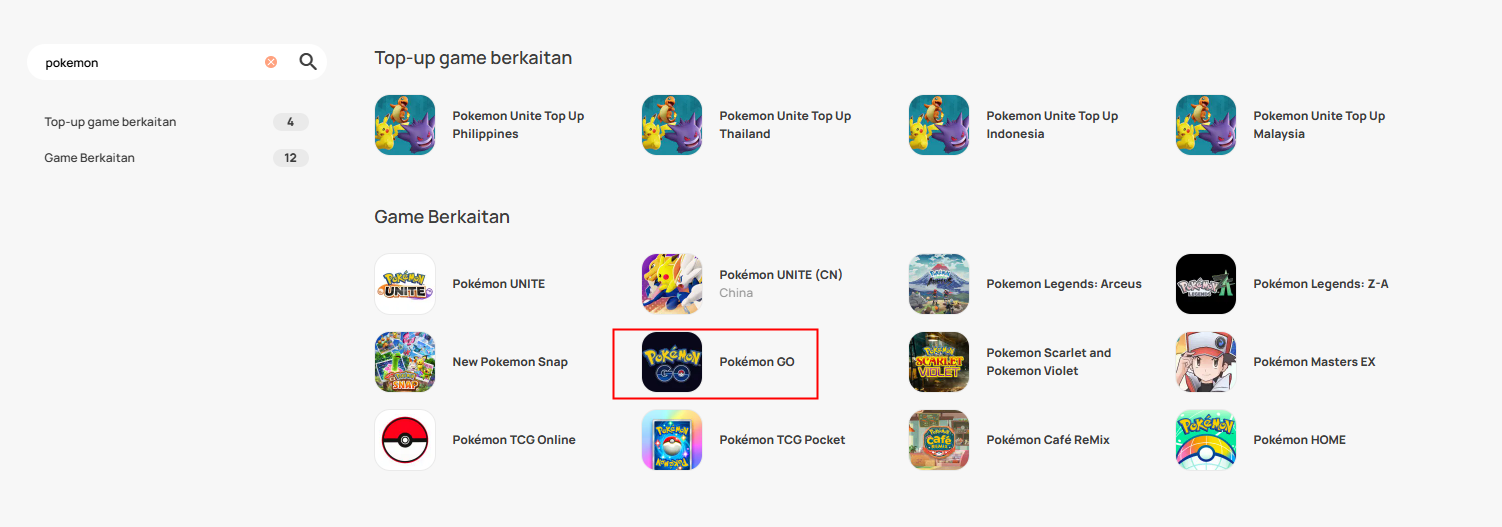The width and height of the screenshot is (1502, 527).
Task: Open the Pokémon GO game icon
Action: 672,362
